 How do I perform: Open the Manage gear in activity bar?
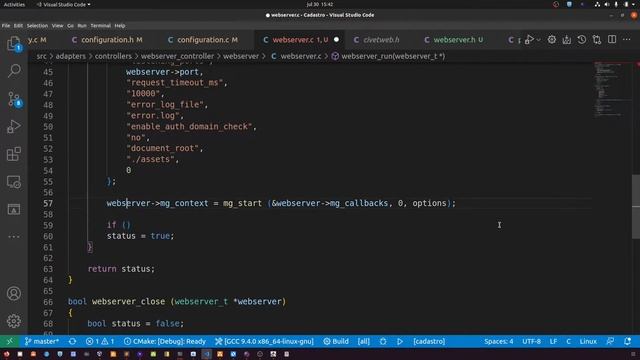pyautogui.click(x=14, y=321)
